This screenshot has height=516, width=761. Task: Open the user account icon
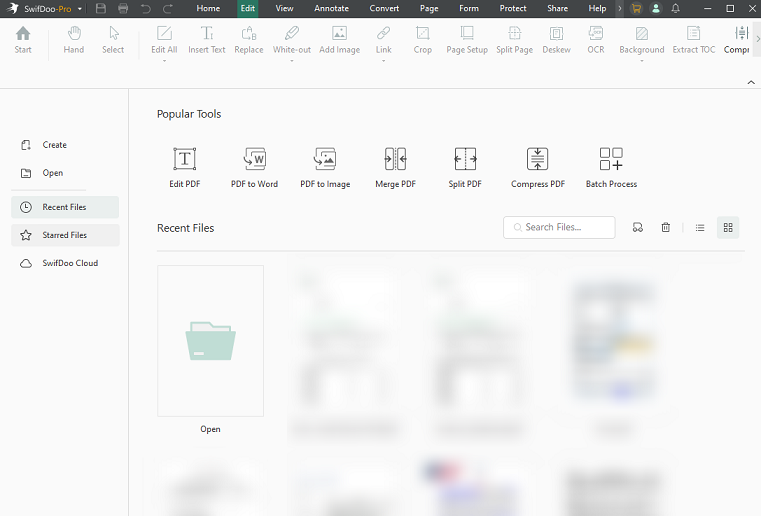coord(656,8)
